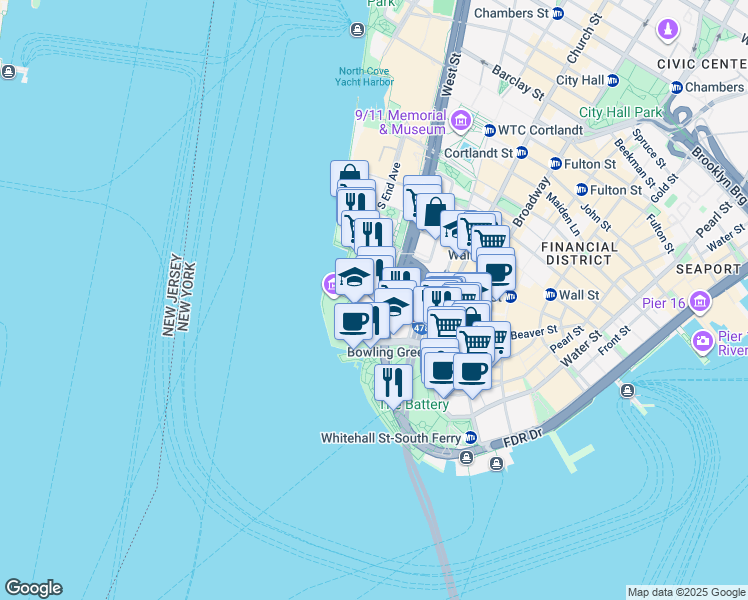Click the North Cove Yacht Harbor label

pyautogui.click(x=365, y=76)
